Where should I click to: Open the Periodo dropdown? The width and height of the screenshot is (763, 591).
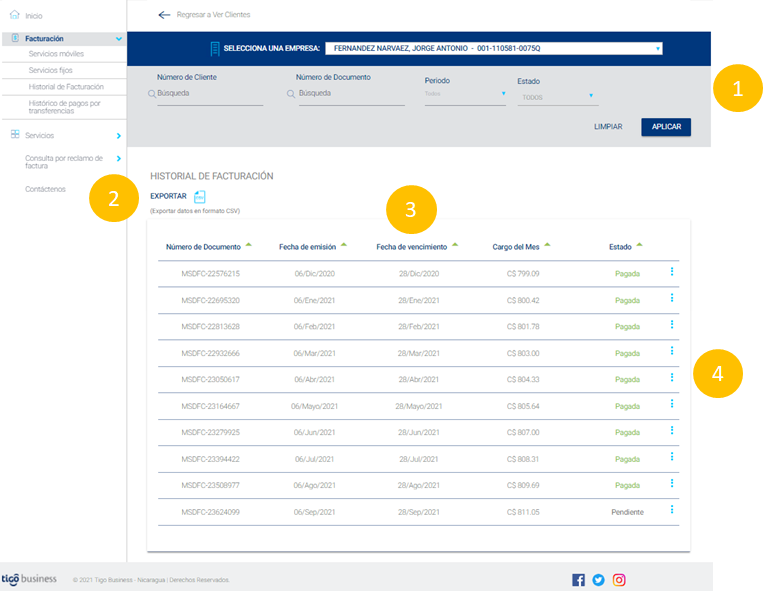[465, 94]
